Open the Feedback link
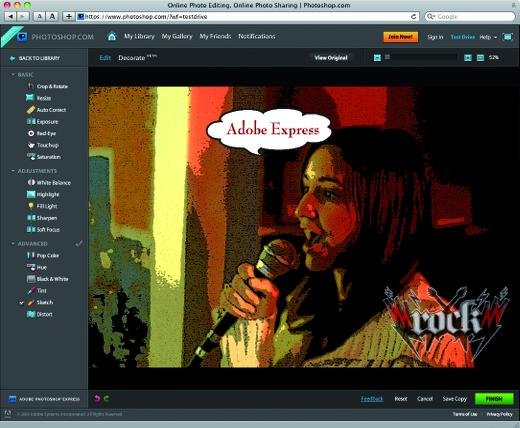The width and height of the screenshot is (520, 428). [372, 399]
